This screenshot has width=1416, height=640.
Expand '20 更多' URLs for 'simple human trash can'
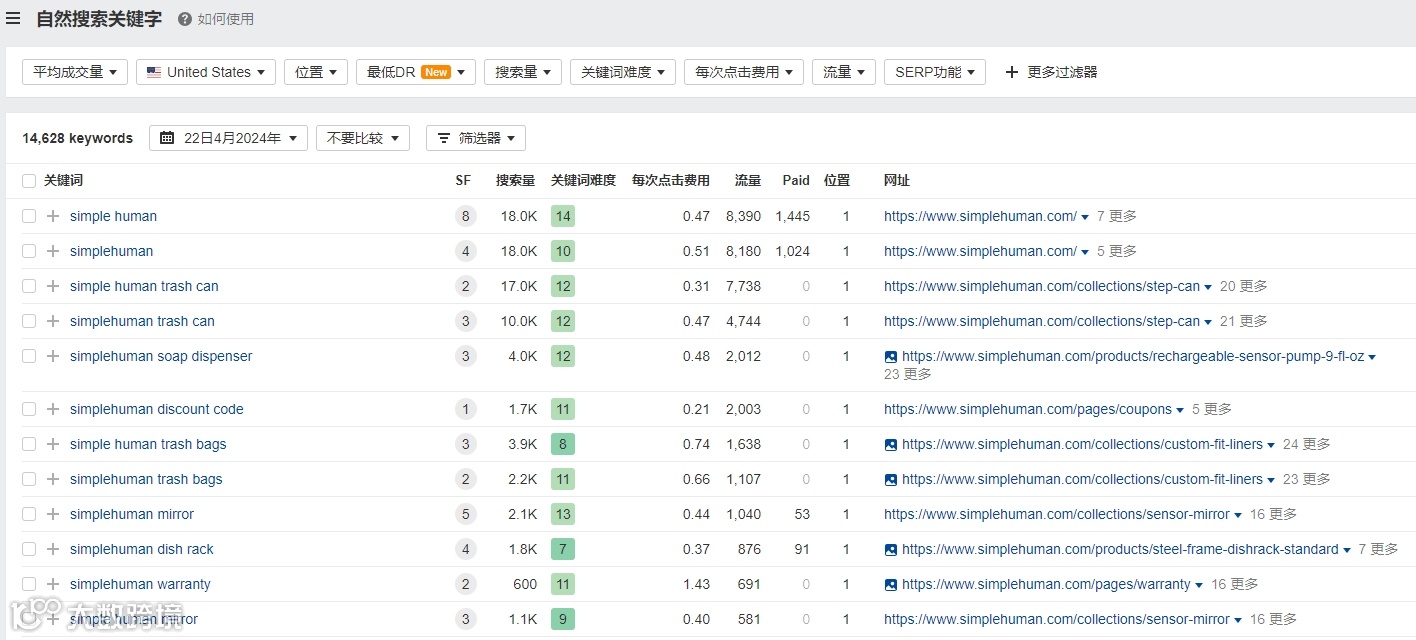[1243, 286]
